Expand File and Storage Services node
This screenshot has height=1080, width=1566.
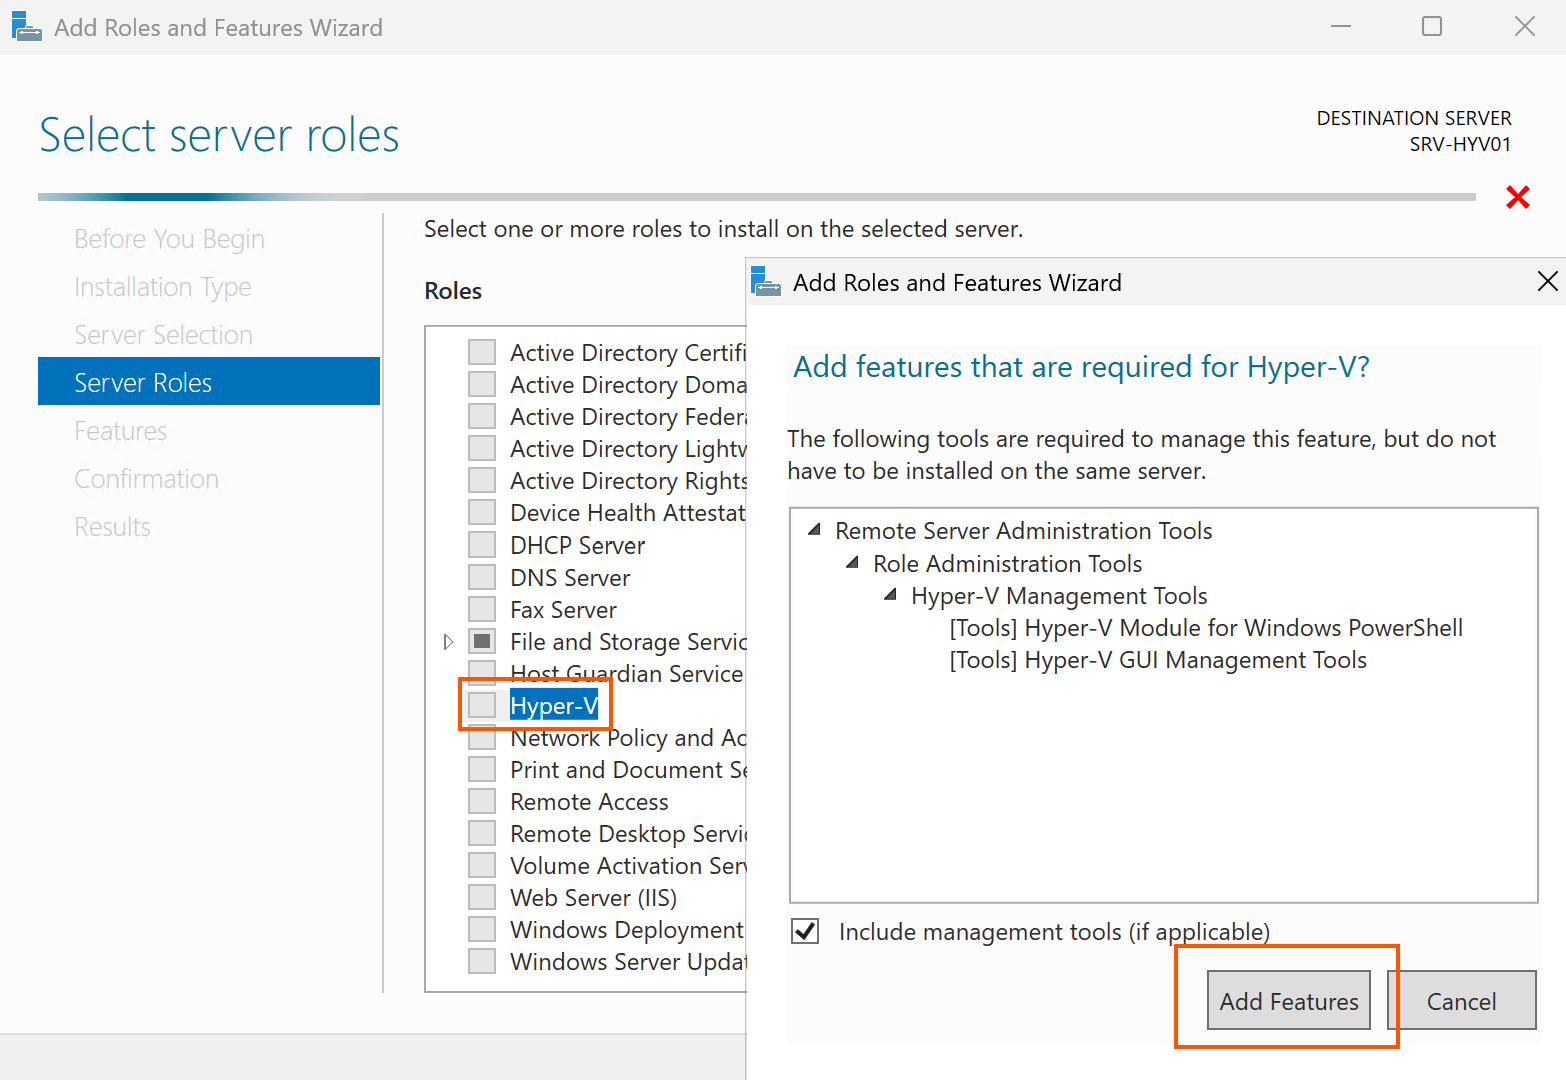click(448, 642)
